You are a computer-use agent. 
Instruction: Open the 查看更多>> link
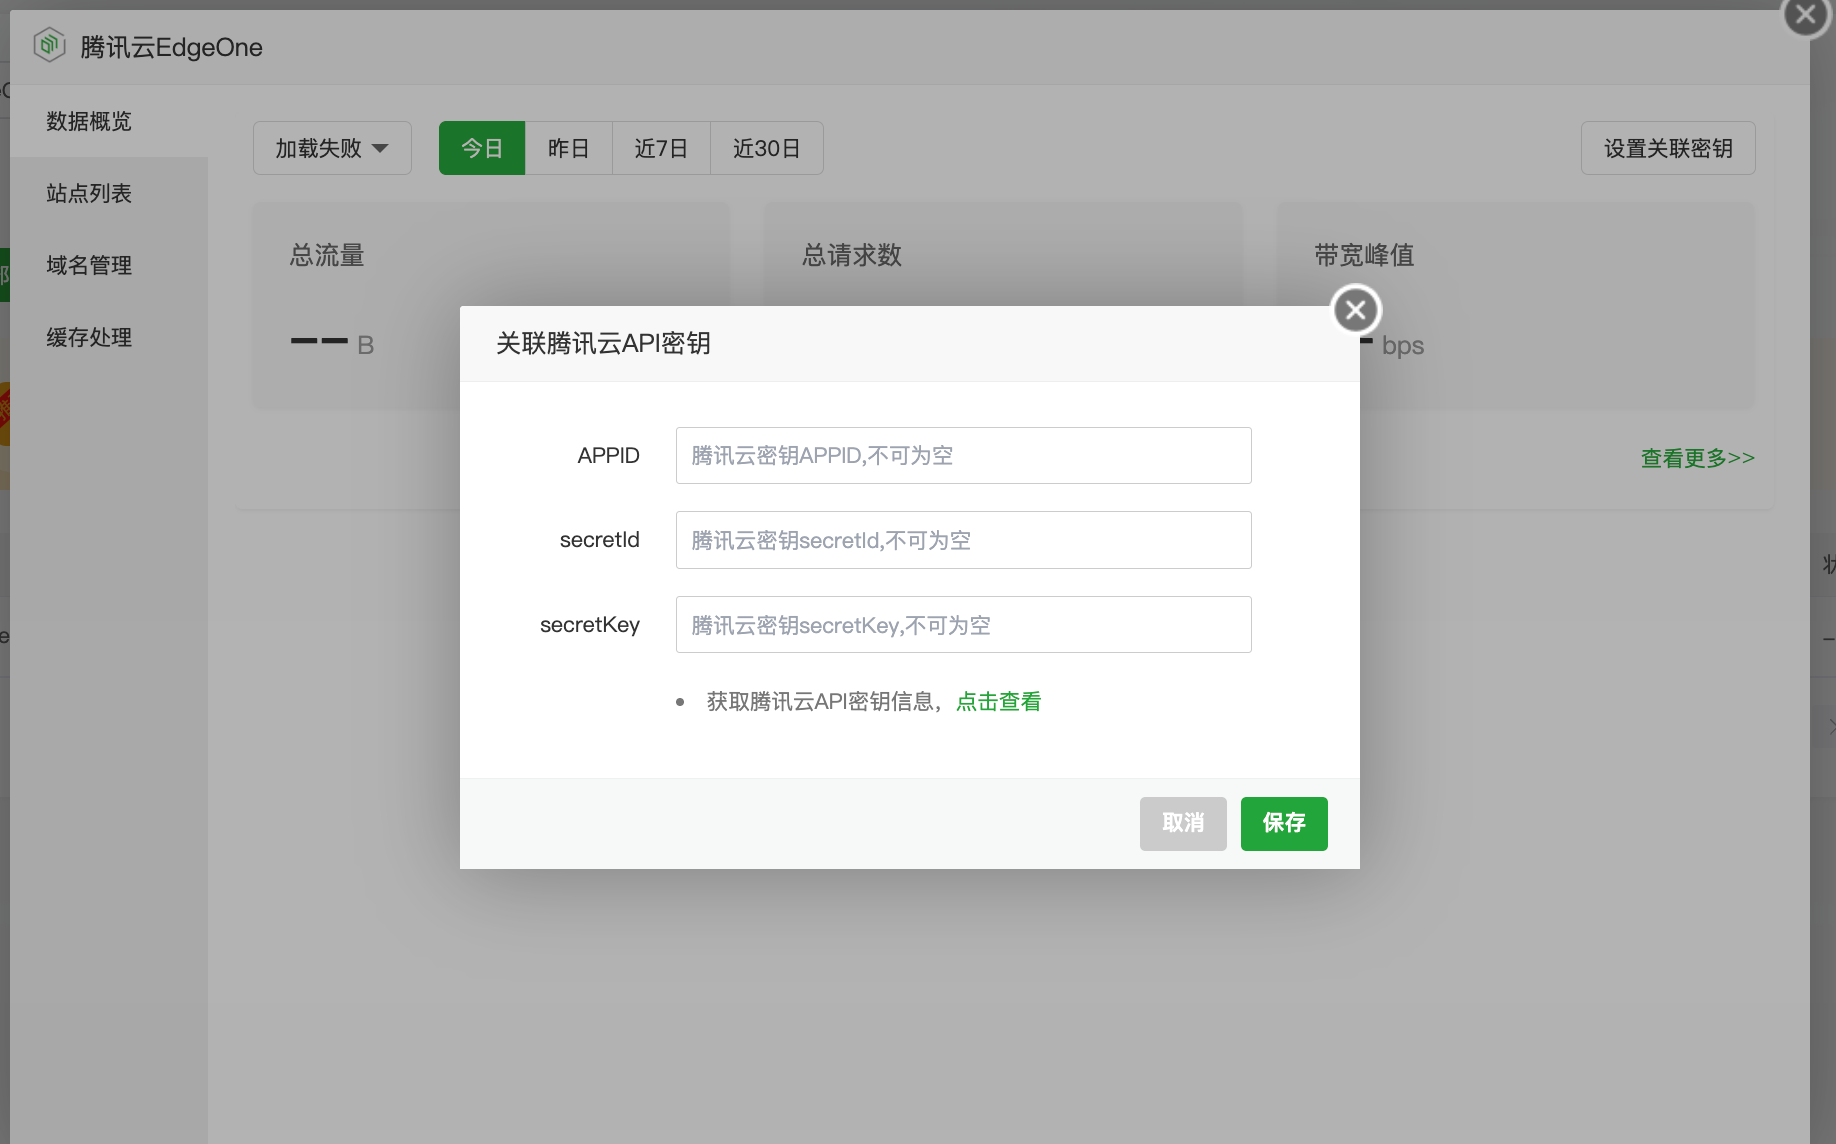point(1697,457)
